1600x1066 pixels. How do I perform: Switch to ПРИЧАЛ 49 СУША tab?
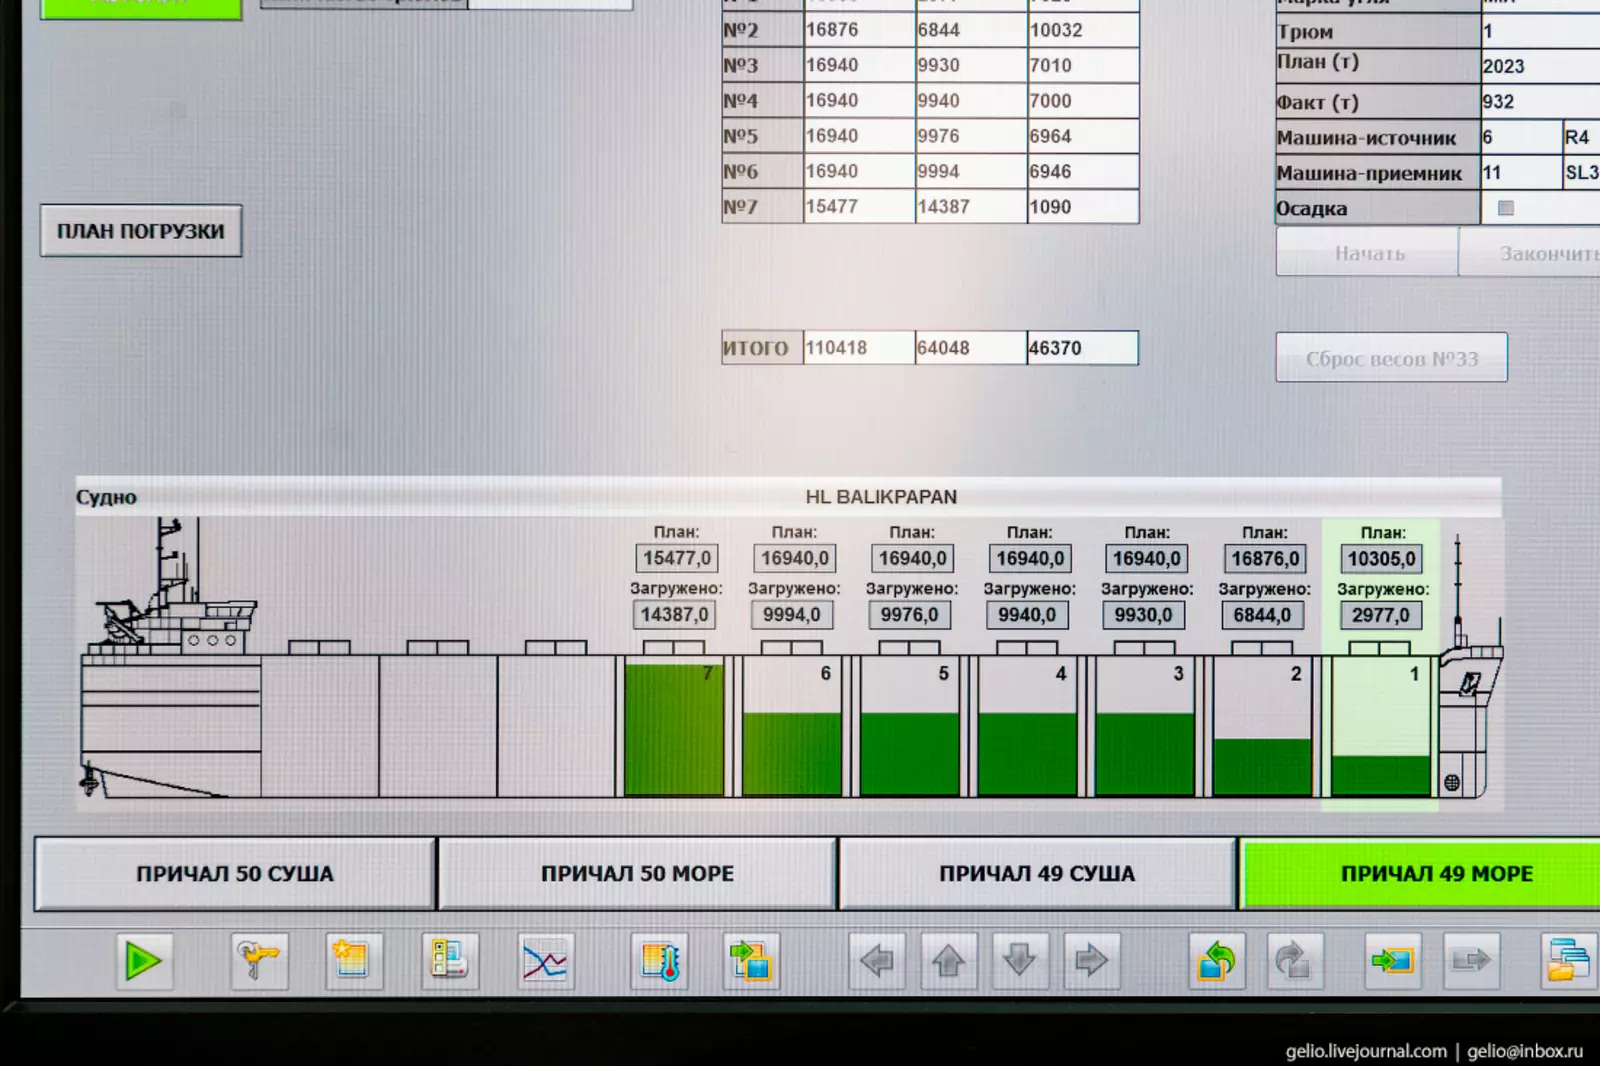1037,874
